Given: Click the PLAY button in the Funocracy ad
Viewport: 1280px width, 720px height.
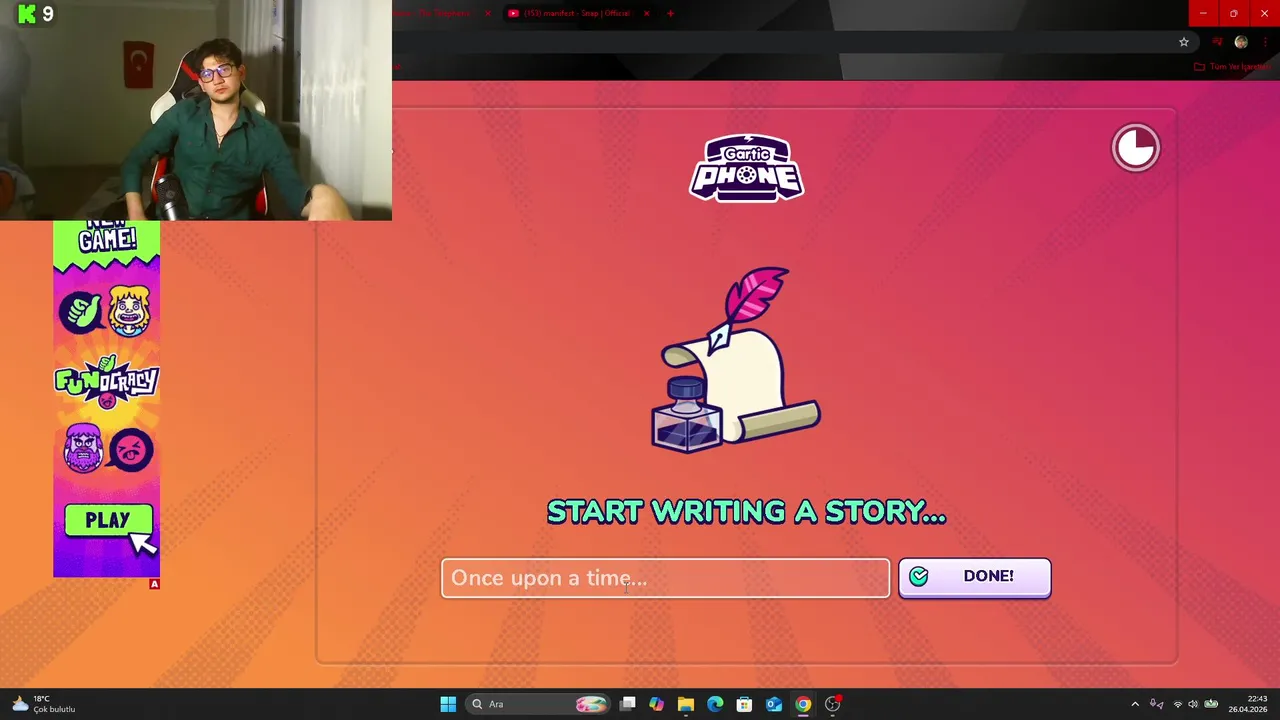Looking at the screenshot, I should coord(108,521).
